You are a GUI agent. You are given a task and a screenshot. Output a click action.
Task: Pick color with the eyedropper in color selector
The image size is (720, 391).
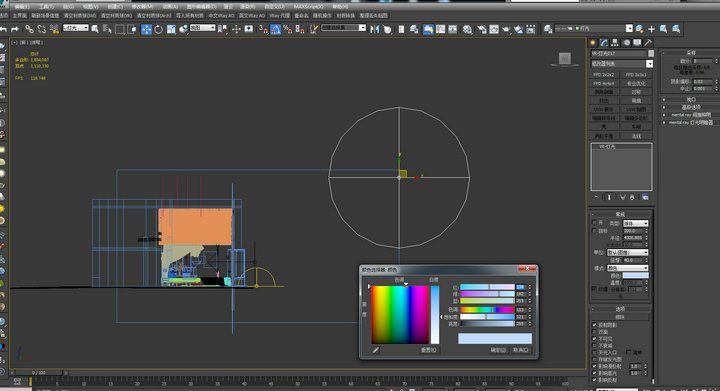376,350
